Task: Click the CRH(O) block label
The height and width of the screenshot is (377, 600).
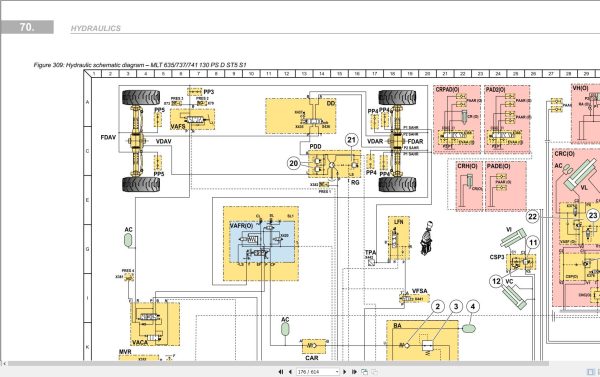Action: [x=468, y=166]
